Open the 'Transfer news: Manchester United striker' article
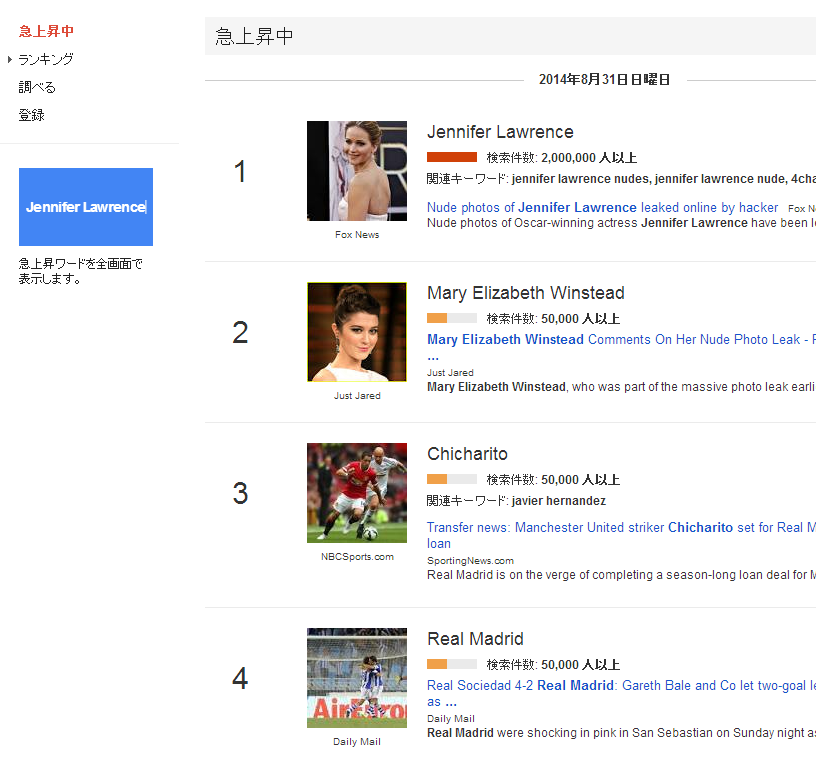Viewport: 816px width, 761px height. (621, 535)
